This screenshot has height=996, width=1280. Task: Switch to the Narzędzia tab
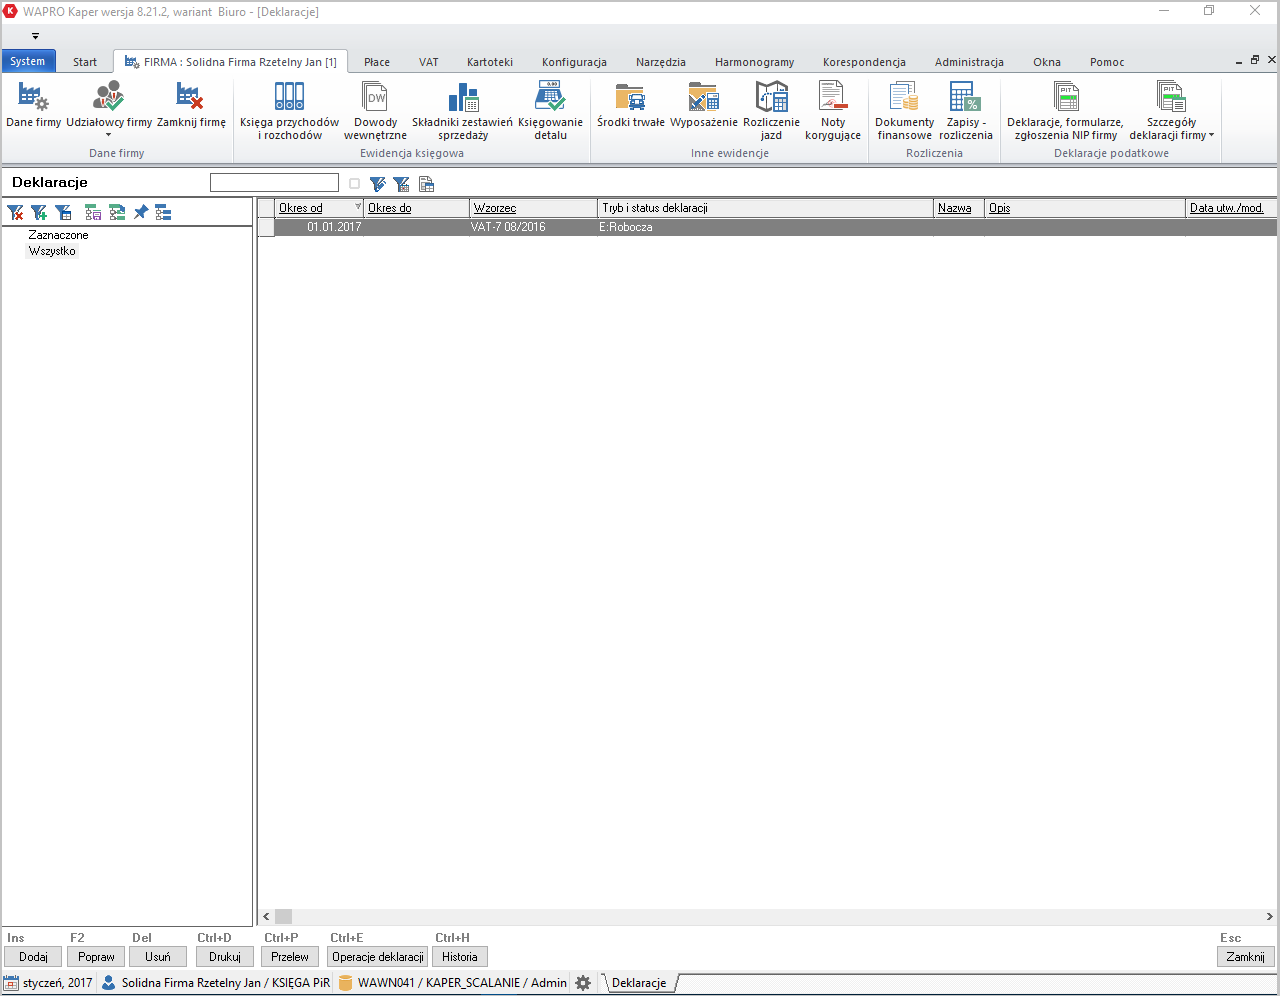coord(661,62)
